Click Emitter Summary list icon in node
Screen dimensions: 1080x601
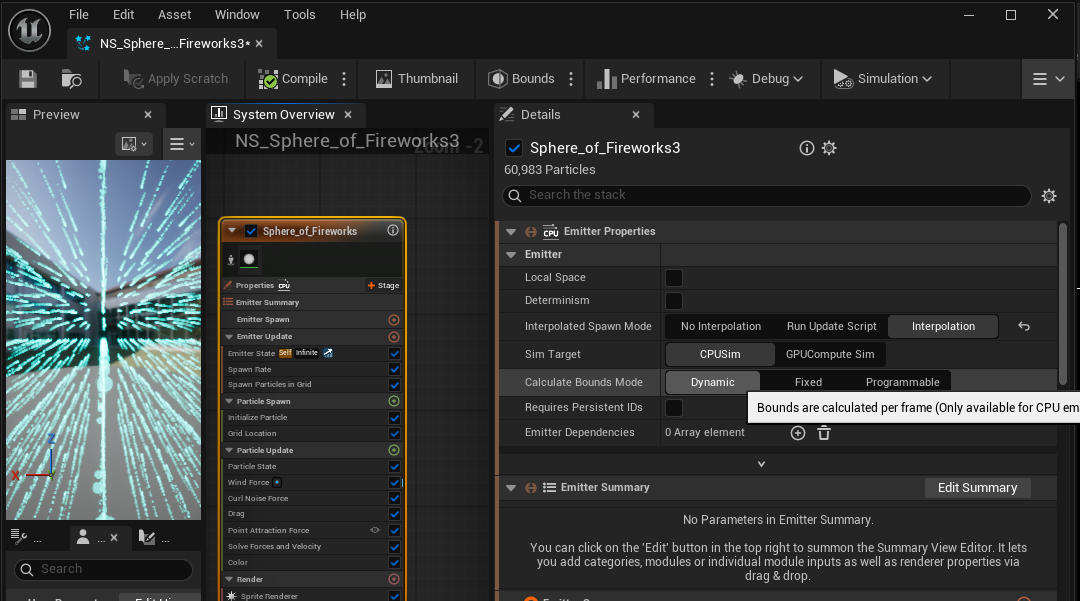(x=228, y=302)
